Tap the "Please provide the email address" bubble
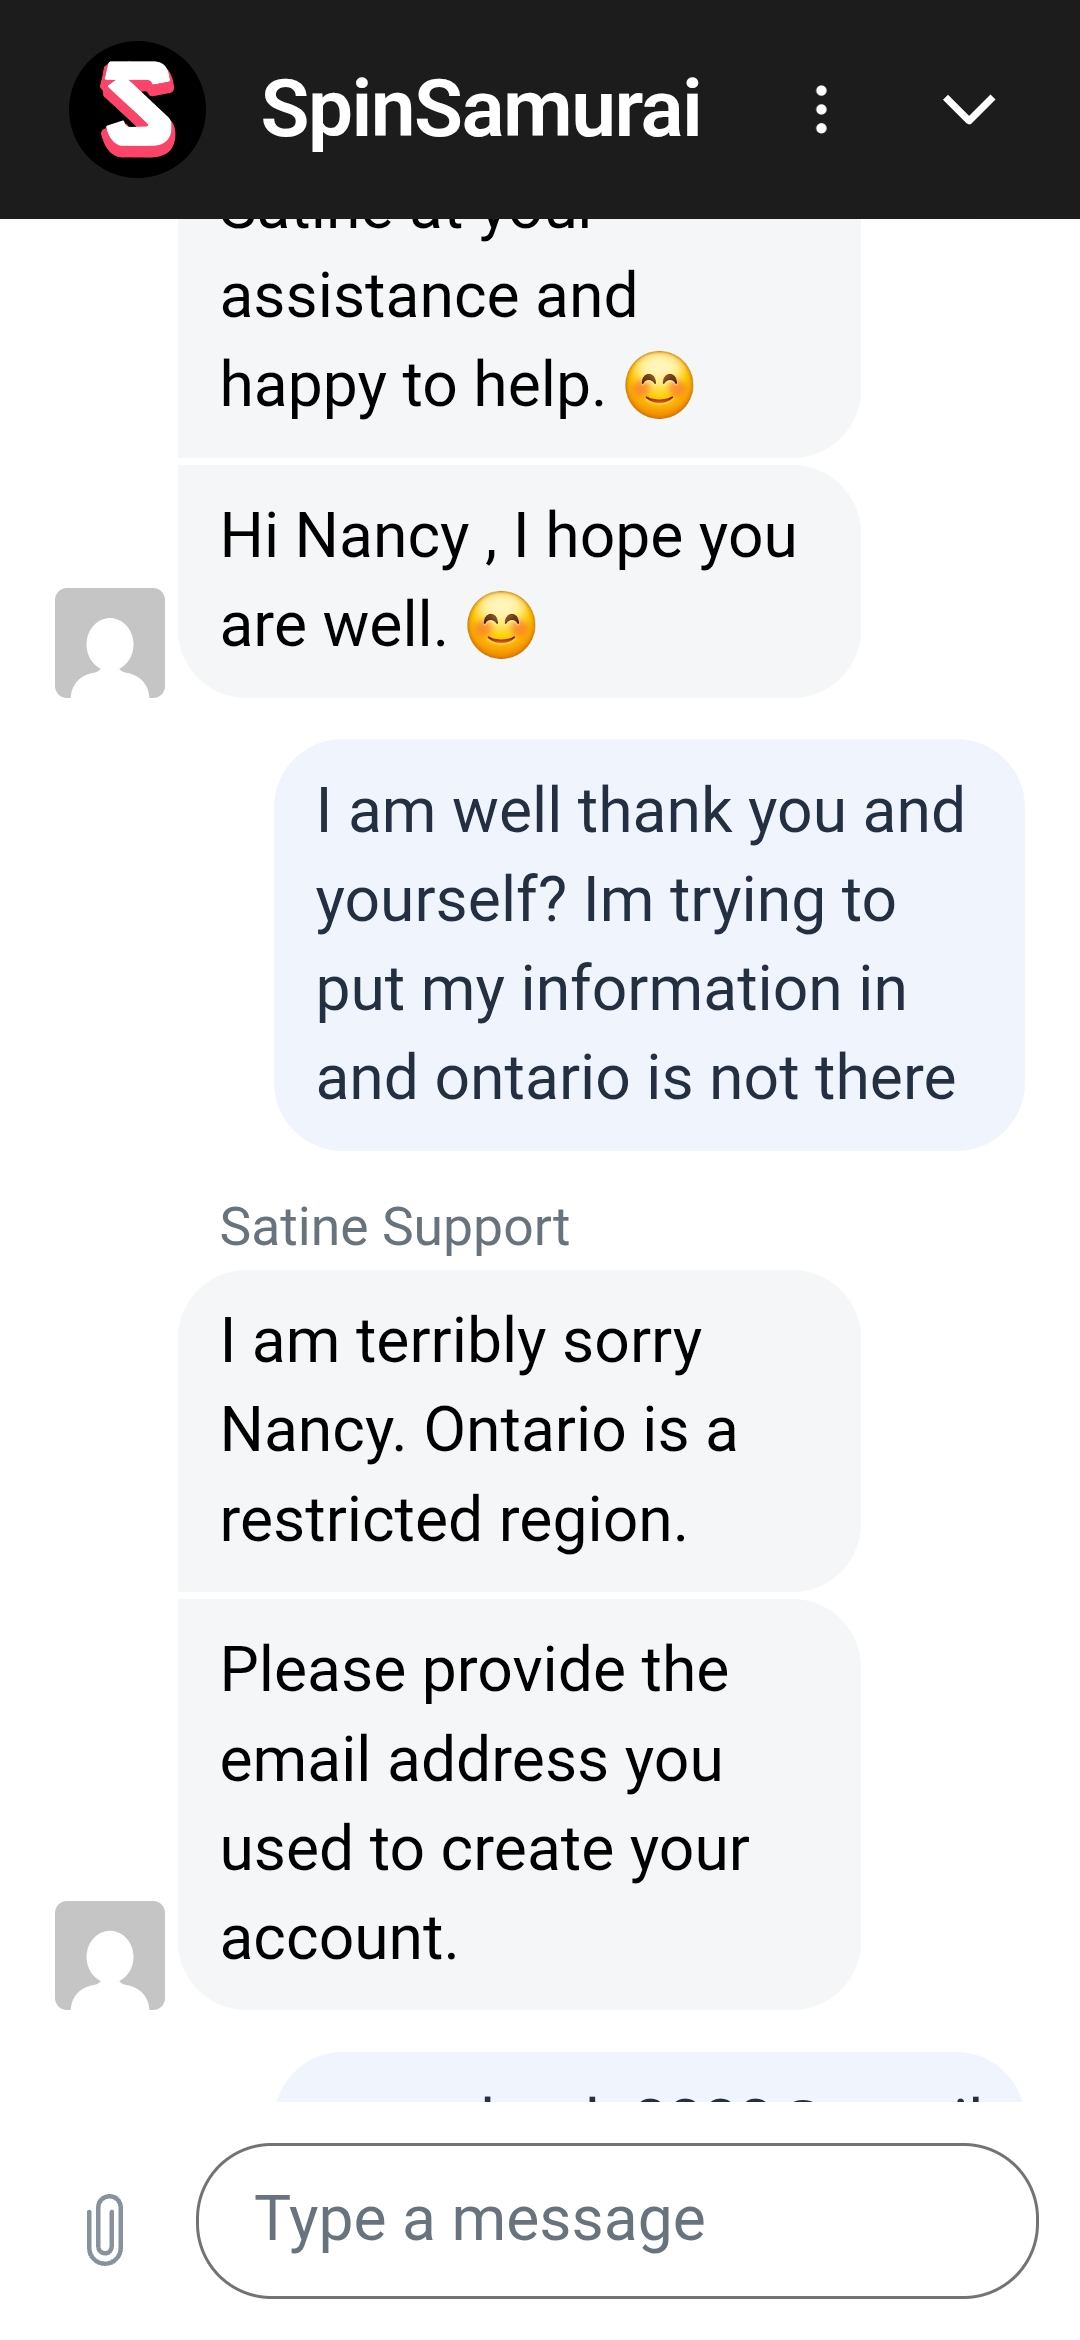This screenshot has height=2340, width=1080. point(518,1803)
